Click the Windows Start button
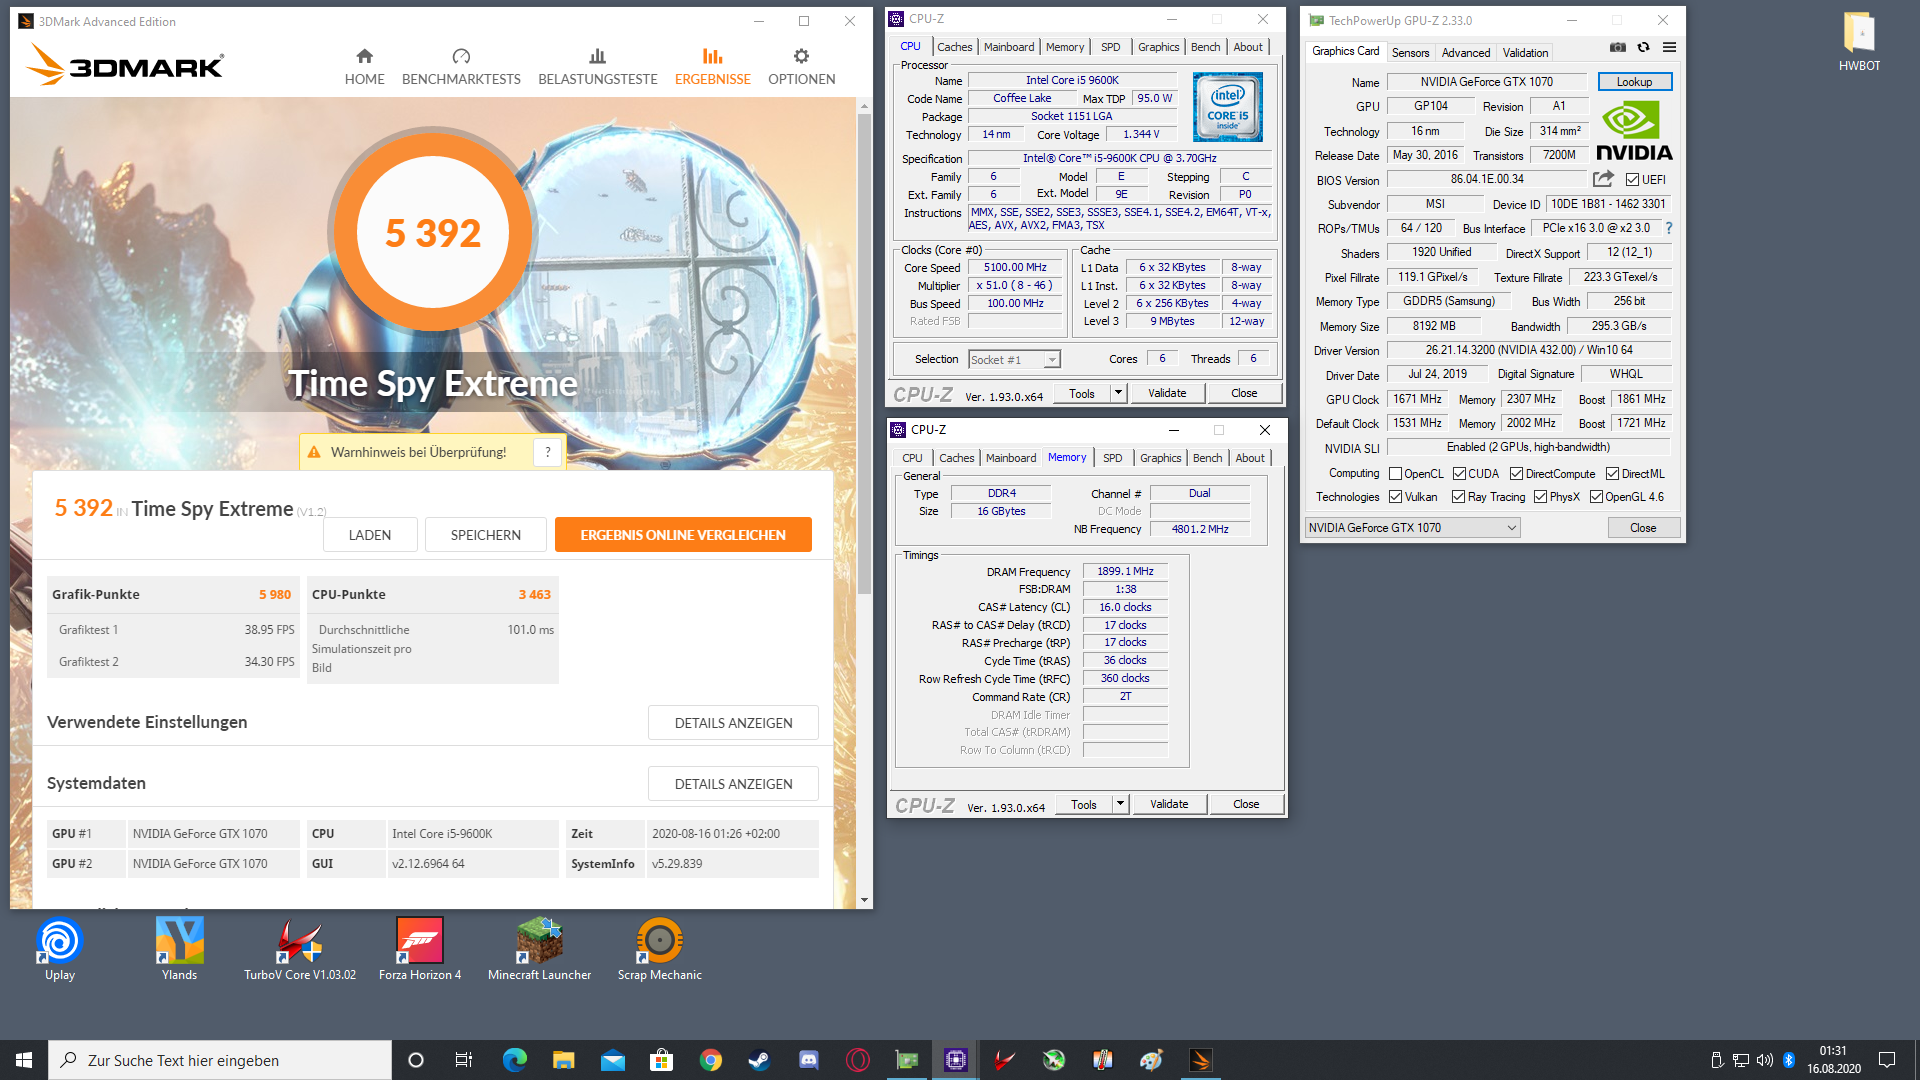 click(x=24, y=1060)
